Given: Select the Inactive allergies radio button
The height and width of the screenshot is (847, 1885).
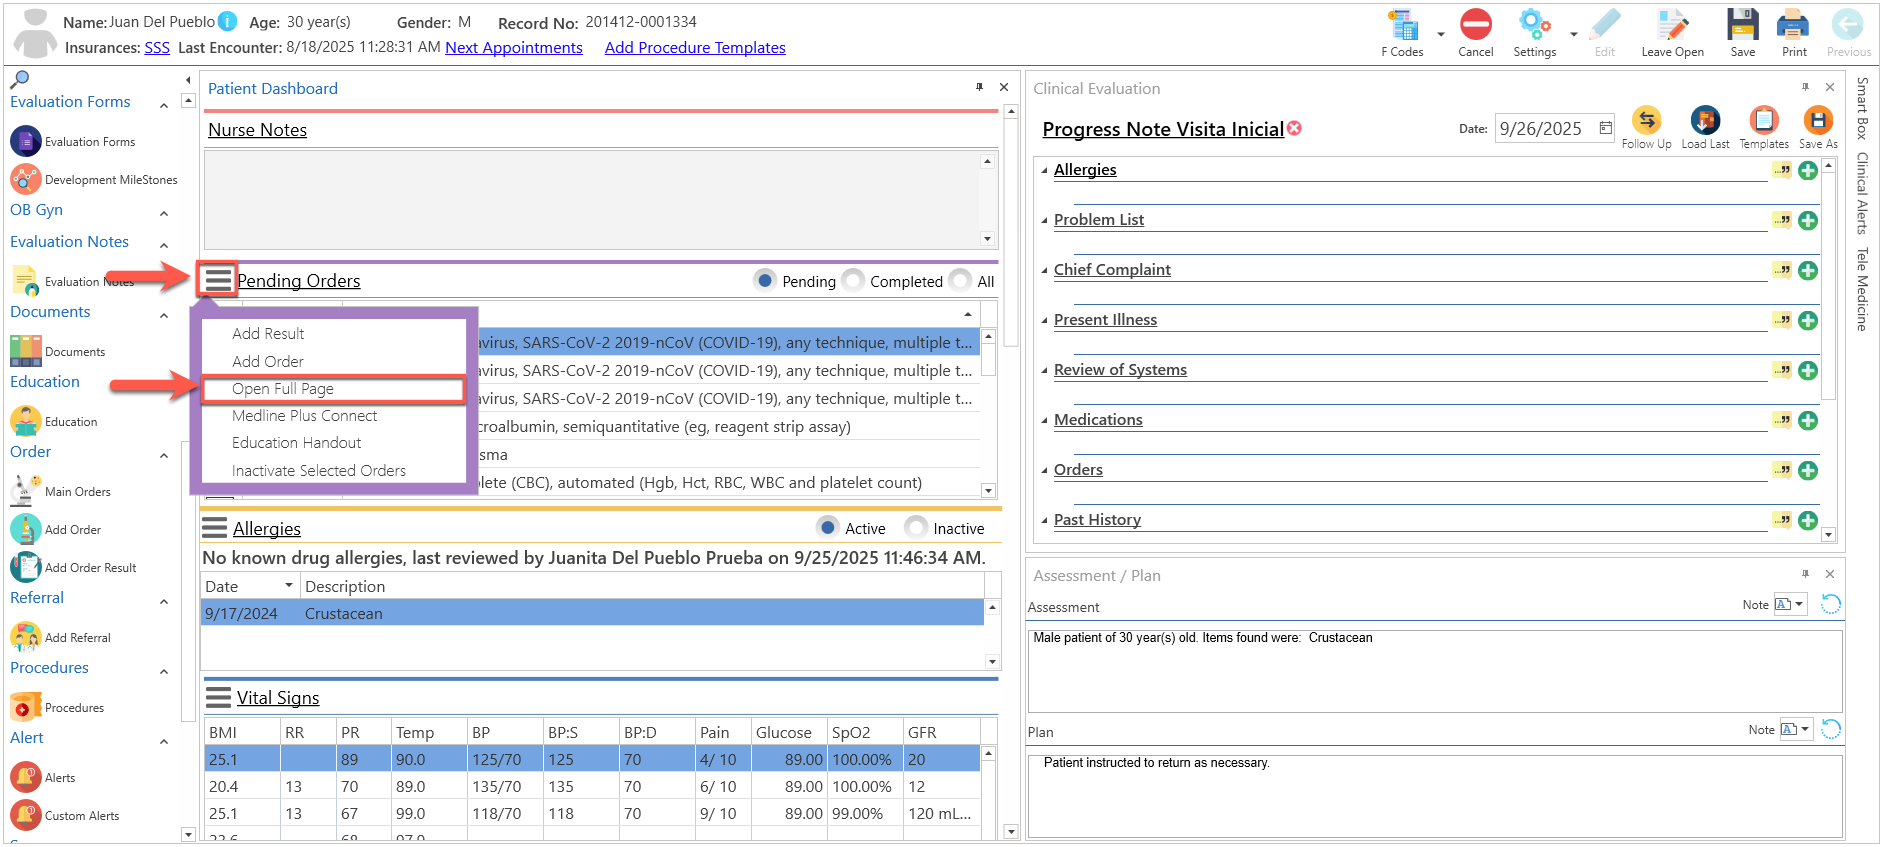Looking at the screenshot, I should click(916, 527).
